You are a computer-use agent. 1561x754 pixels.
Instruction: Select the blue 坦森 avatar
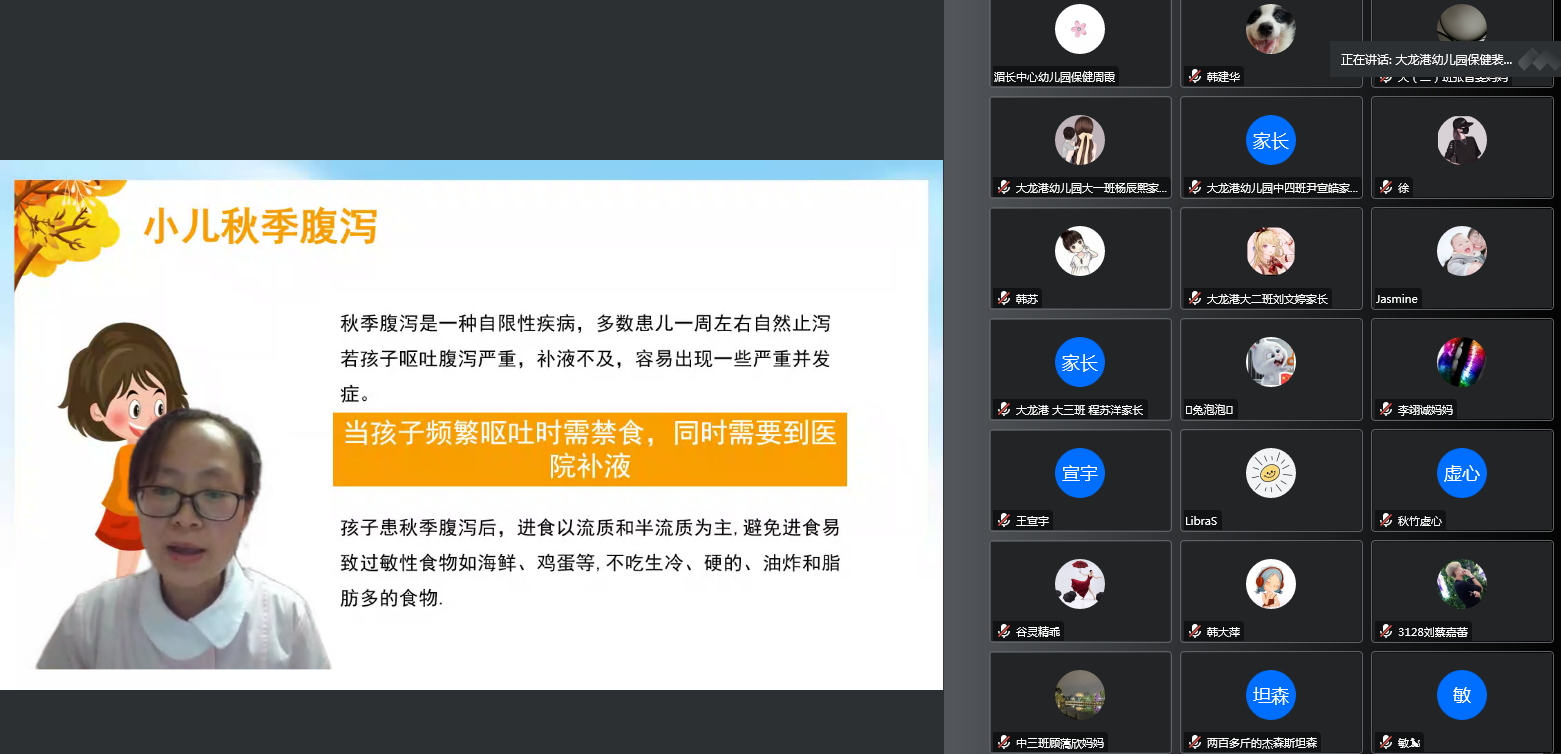click(1271, 695)
